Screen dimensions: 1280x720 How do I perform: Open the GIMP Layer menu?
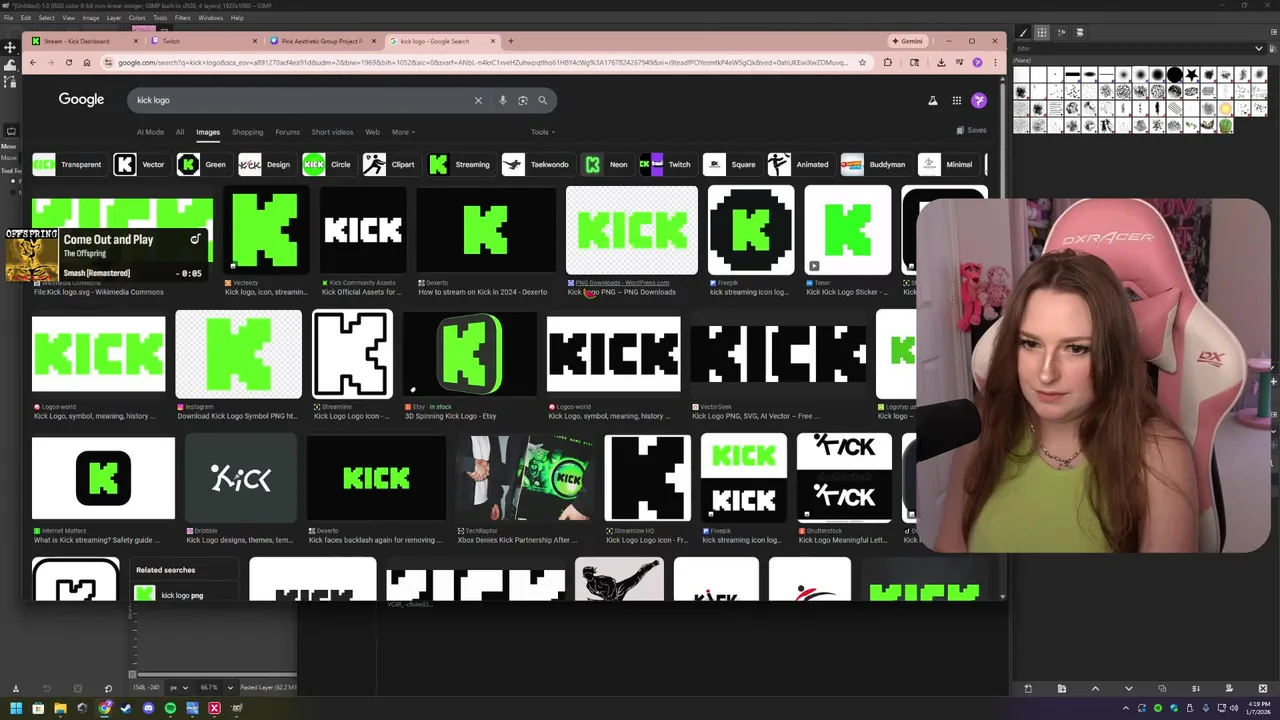[114, 18]
